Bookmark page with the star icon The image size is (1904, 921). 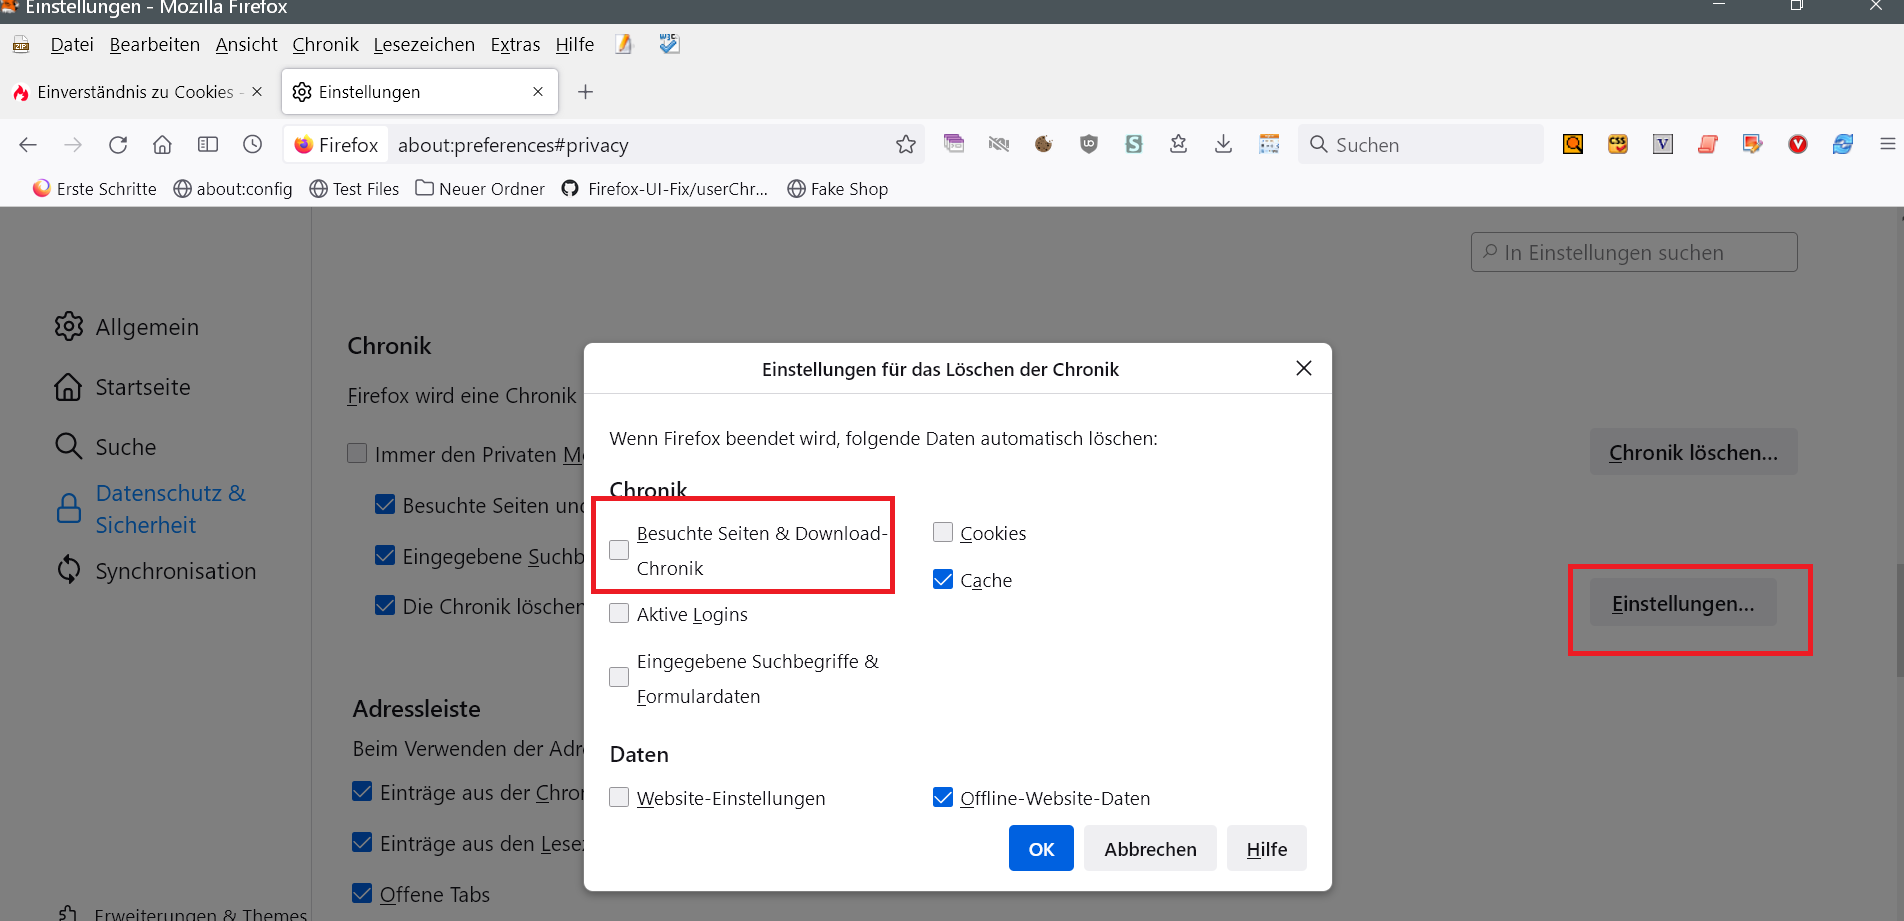click(906, 145)
